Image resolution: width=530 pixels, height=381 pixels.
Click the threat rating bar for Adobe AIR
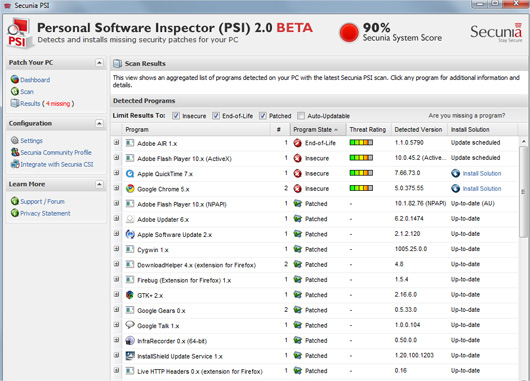(x=361, y=142)
